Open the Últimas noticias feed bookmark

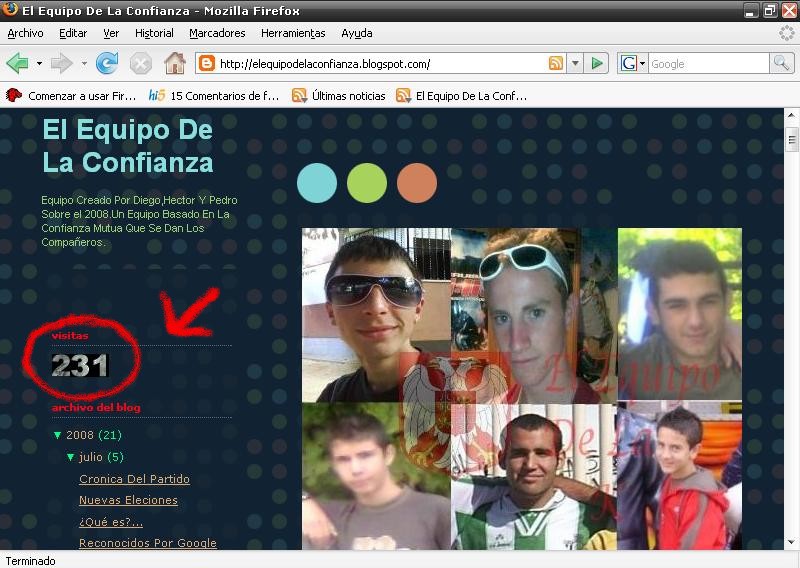tap(339, 95)
